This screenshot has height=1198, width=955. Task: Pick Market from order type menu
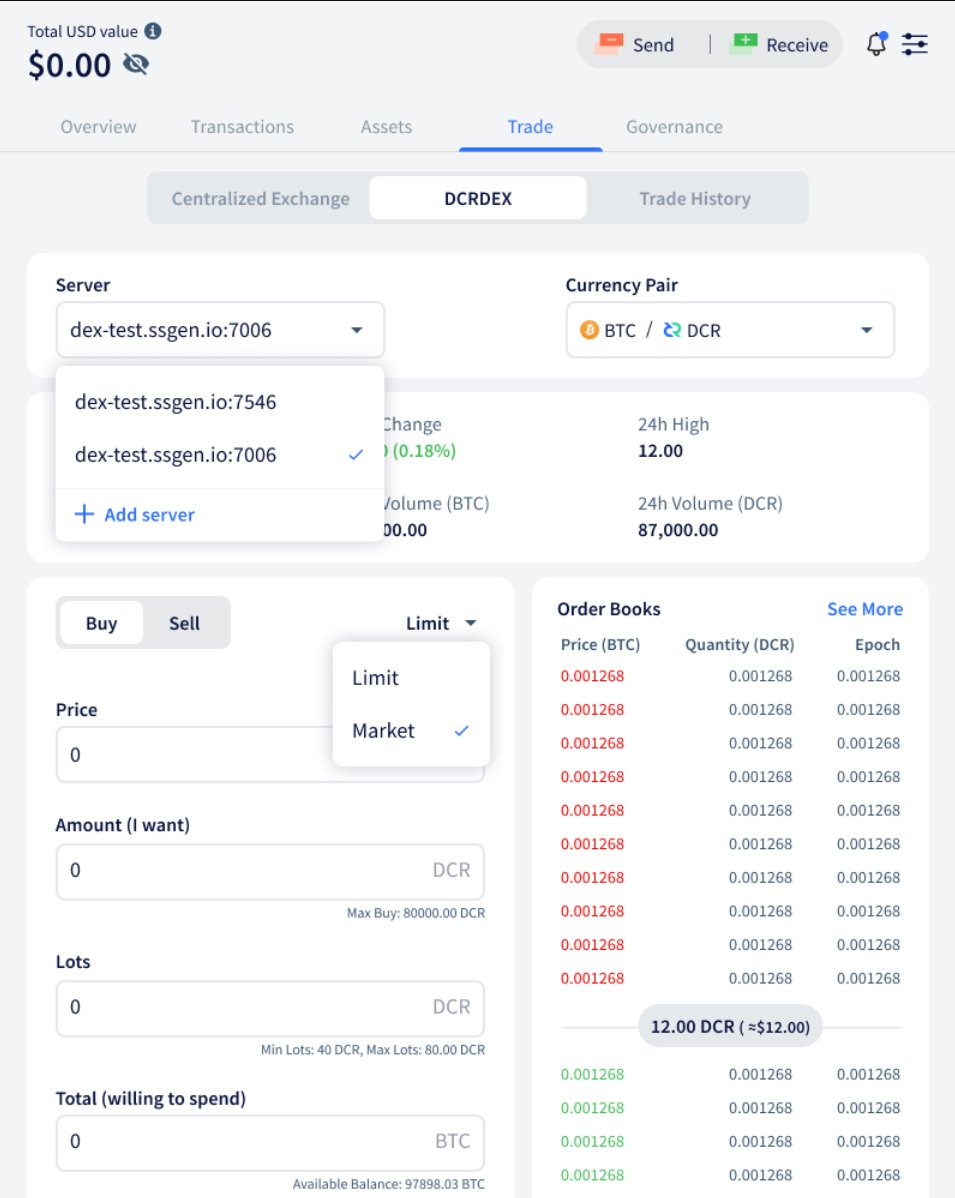coord(411,730)
